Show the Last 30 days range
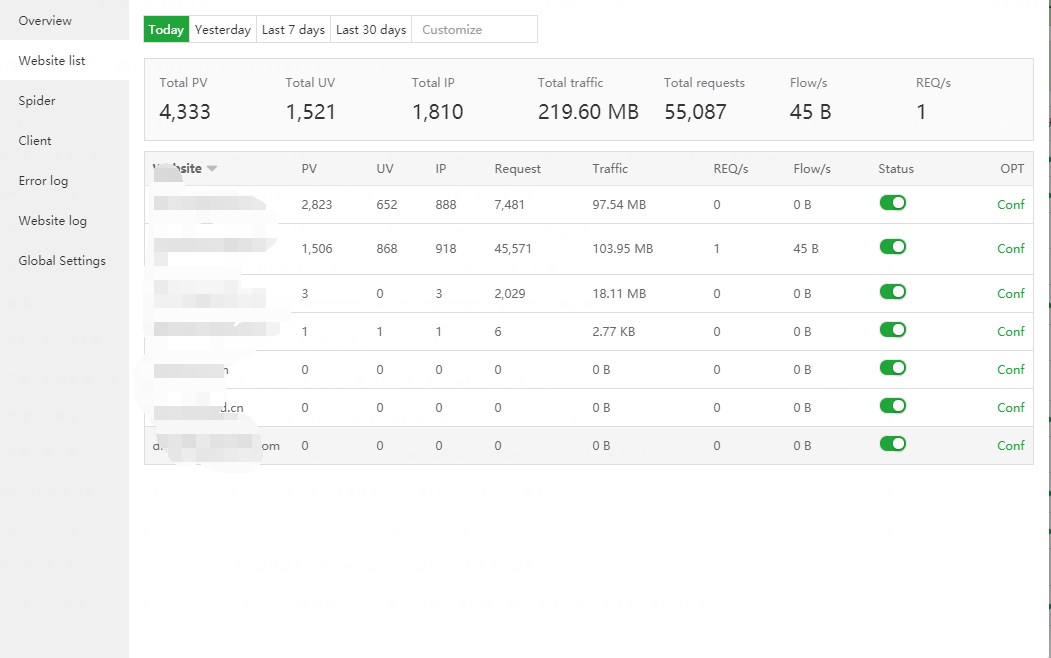Image resolution: width=1051 pixels, height=658 pixels. (x=371, y=29)
